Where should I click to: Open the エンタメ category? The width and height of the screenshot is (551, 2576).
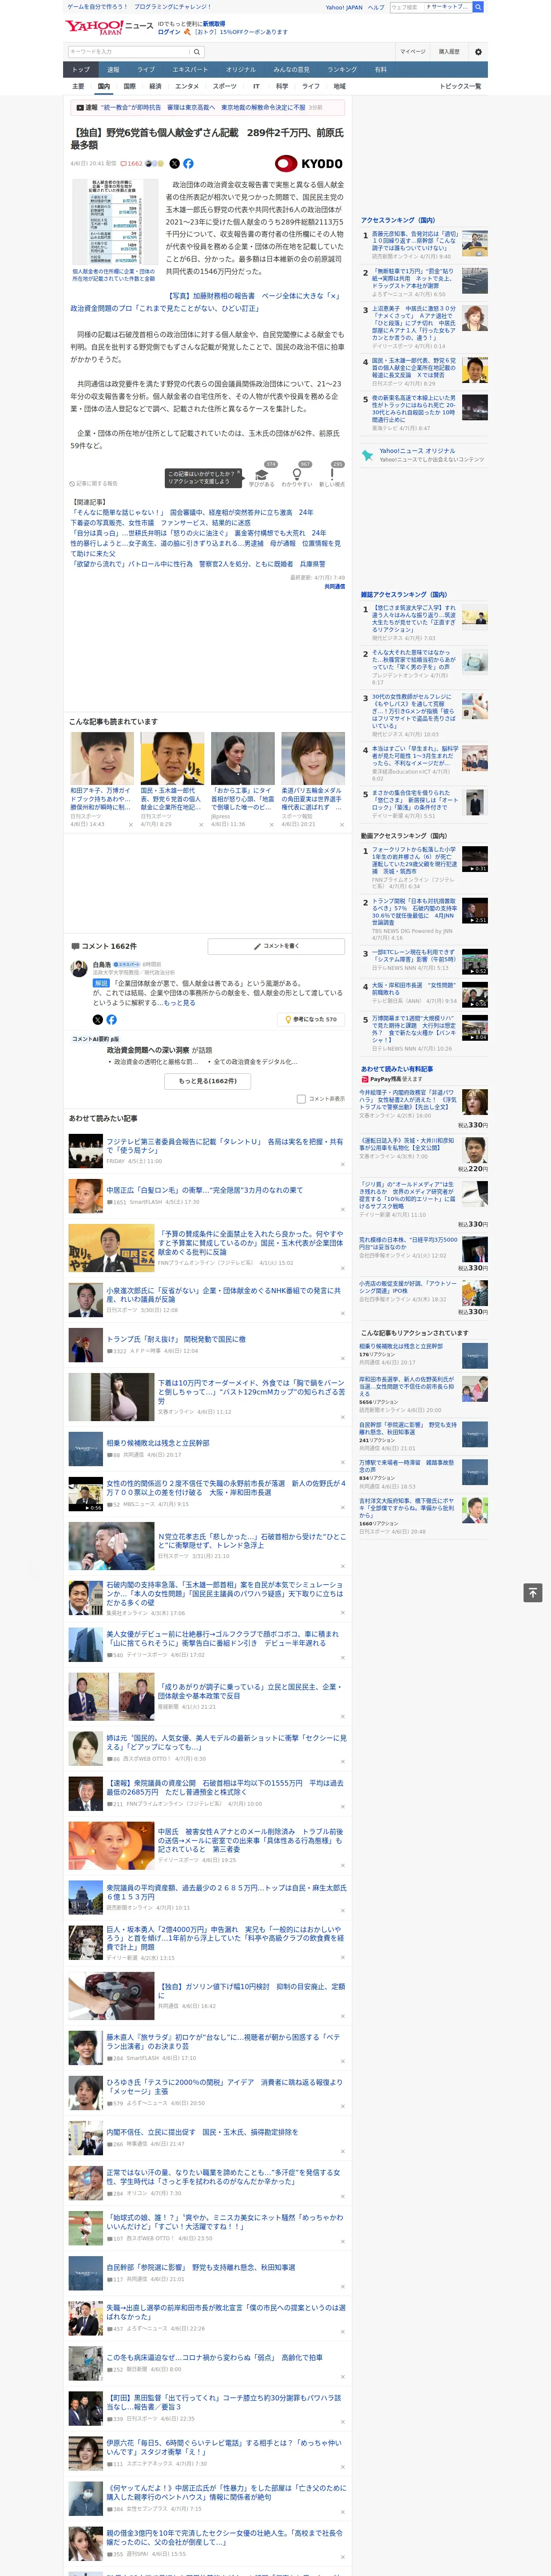tap(187, 86)
